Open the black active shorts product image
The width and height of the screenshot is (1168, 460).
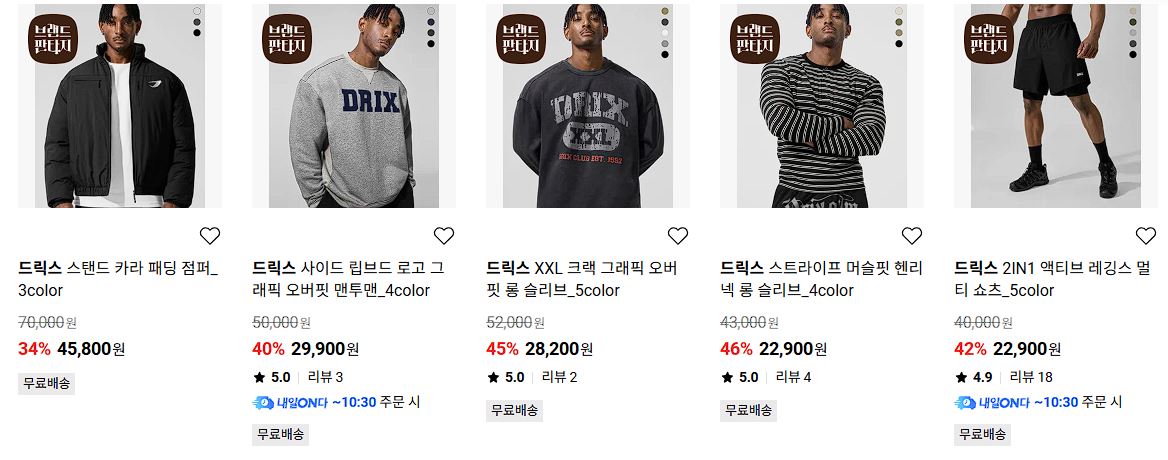coord(1056,106)
